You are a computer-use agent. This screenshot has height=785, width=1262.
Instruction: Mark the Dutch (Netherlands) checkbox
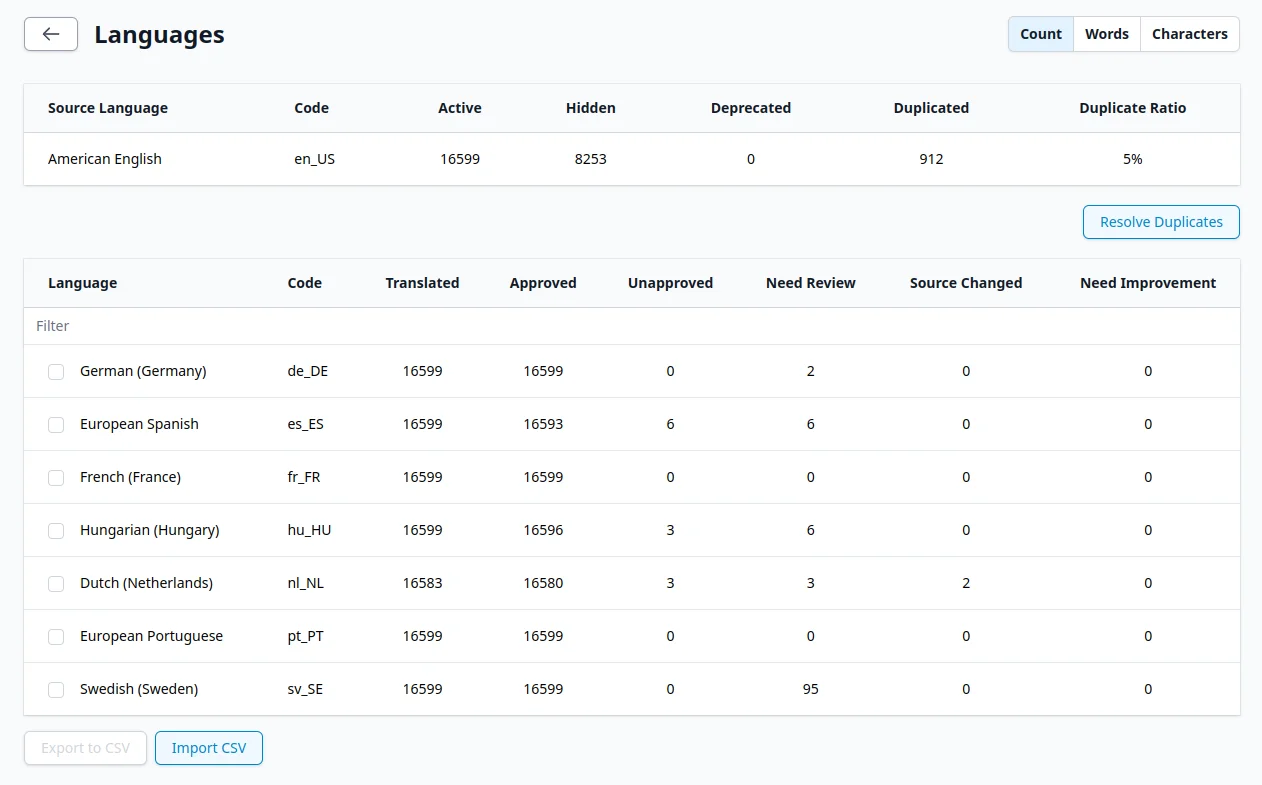click(x=56, y=584)
